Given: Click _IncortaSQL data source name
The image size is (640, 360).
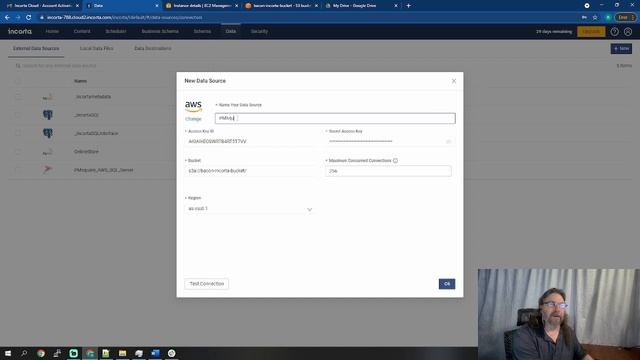Looking at the screenshot, I should coord(86,115).
